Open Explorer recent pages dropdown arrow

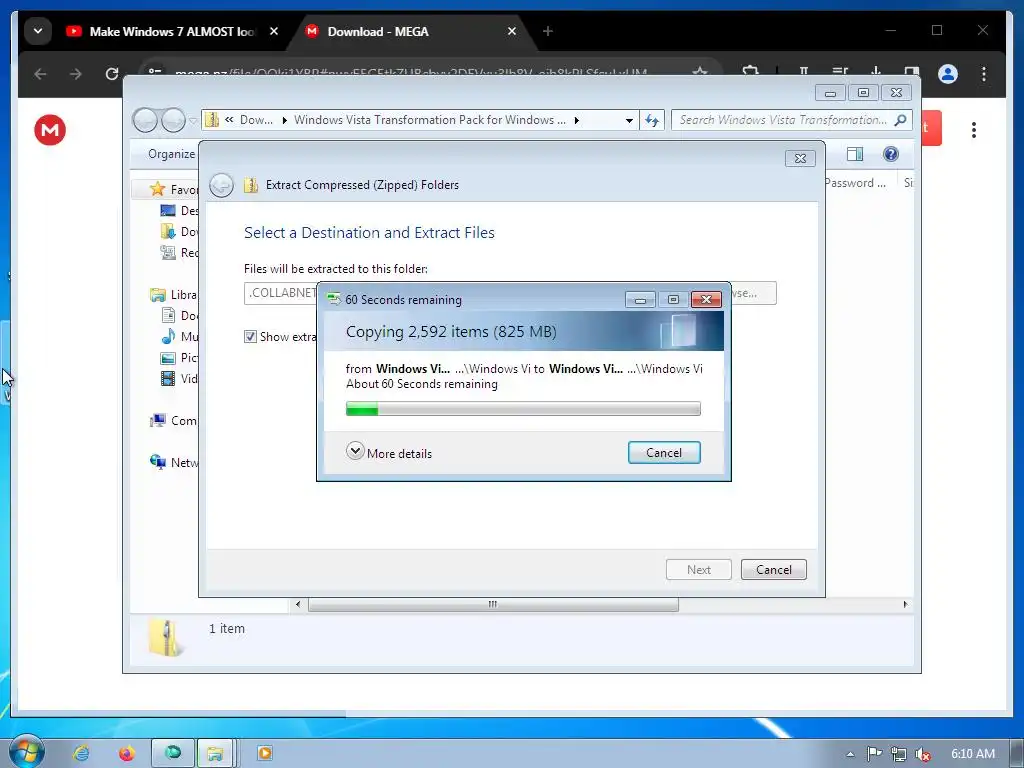point(193,121)
